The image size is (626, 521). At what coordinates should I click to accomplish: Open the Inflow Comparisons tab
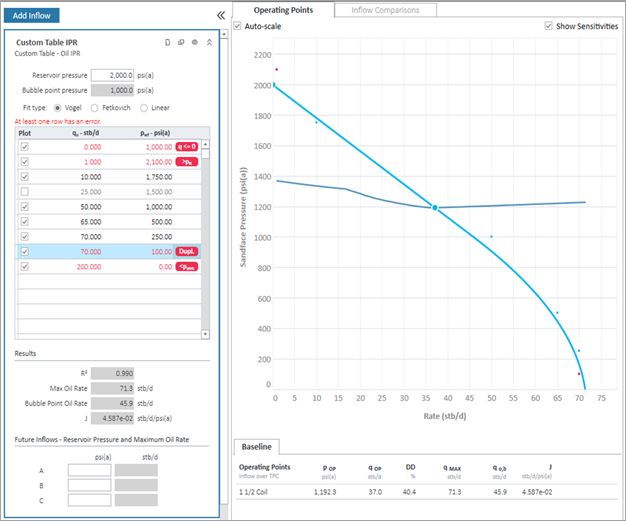pos(385,10)
